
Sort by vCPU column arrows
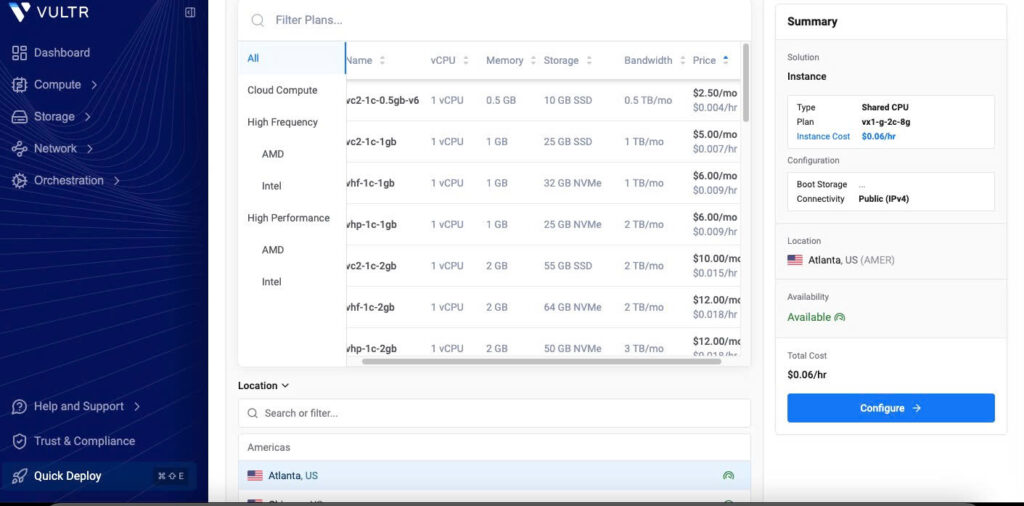(466, 61)
